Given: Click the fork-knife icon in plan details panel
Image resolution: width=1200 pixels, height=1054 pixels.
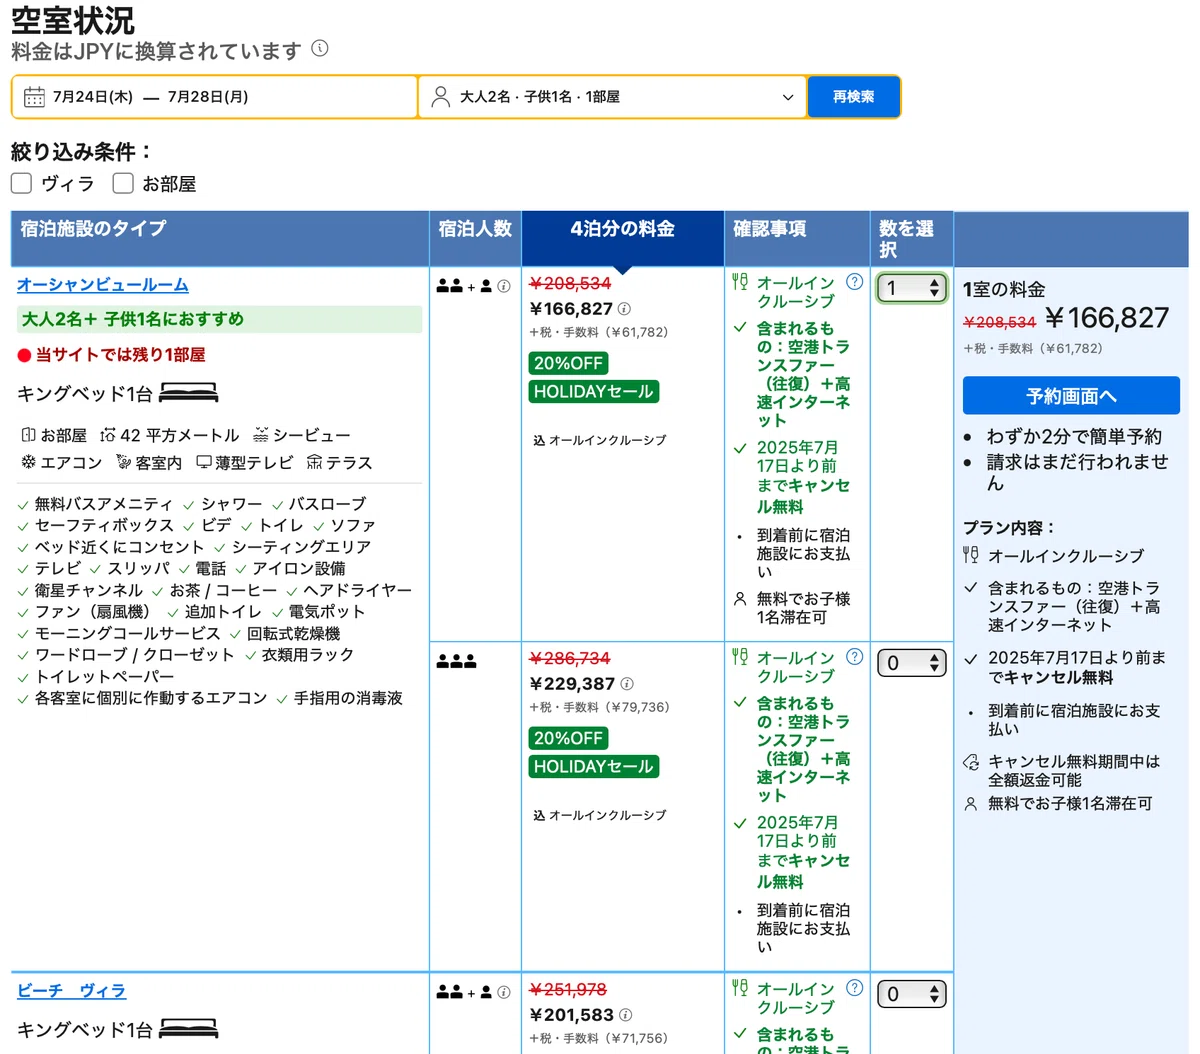Looking at the screenshot, I should click(x=970, y=555).
